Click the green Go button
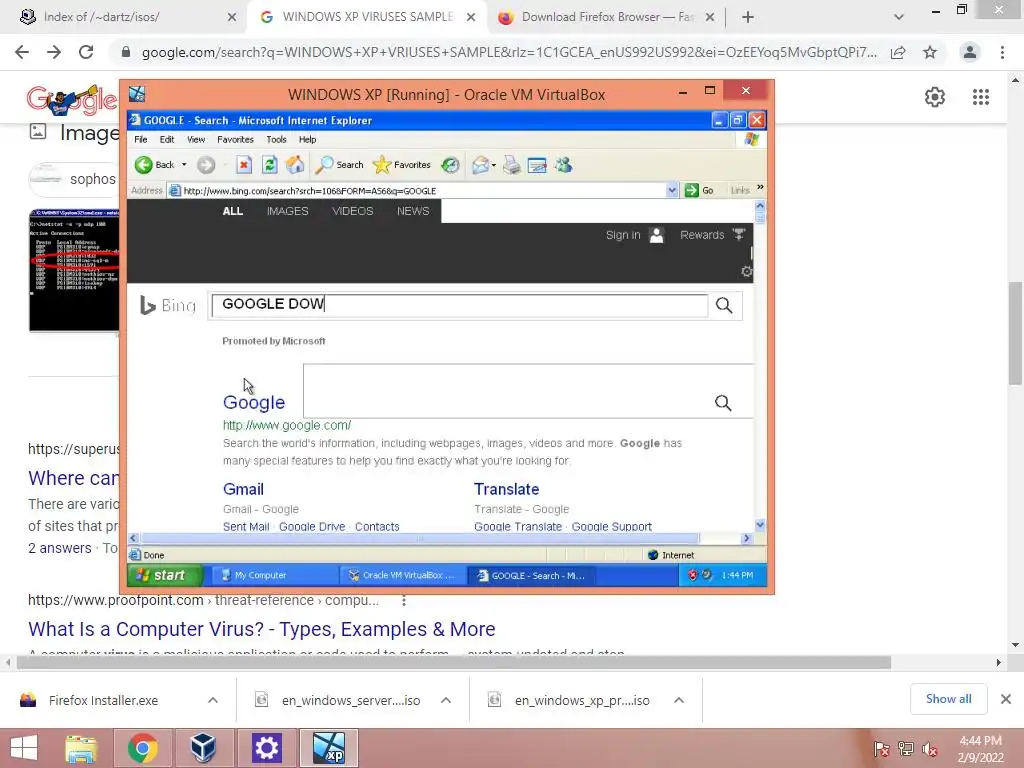1024x768 pixels. coord(699,191)
